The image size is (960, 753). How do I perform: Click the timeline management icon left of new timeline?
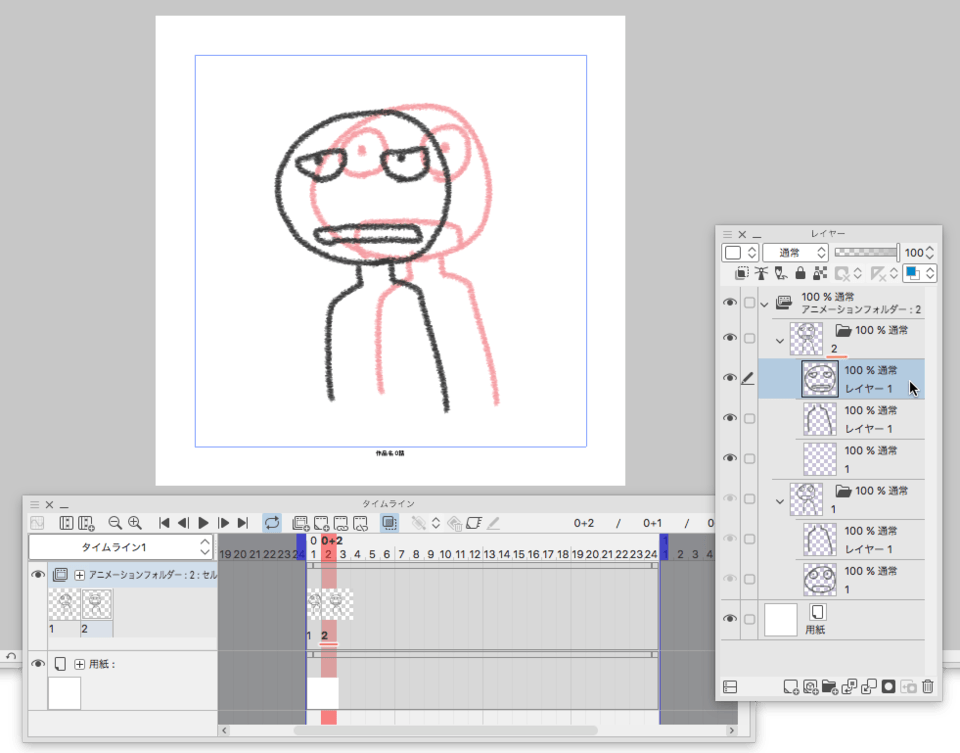[x=66, y=523]
